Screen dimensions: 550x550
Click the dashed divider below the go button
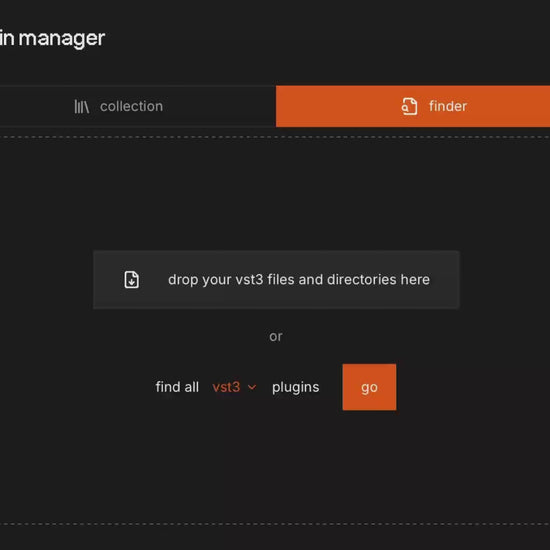(275, 524)
